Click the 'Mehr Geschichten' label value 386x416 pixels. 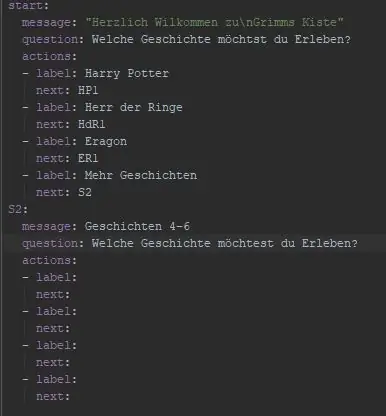141,175
